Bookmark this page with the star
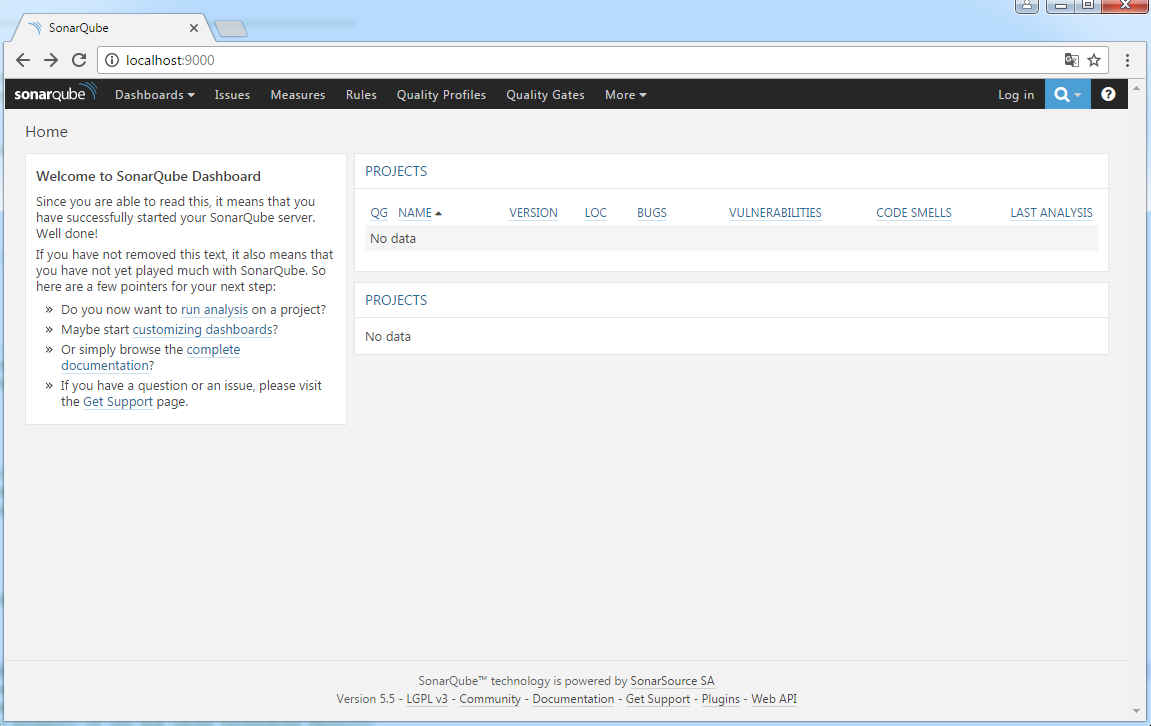 click(x=1094, y=60)
